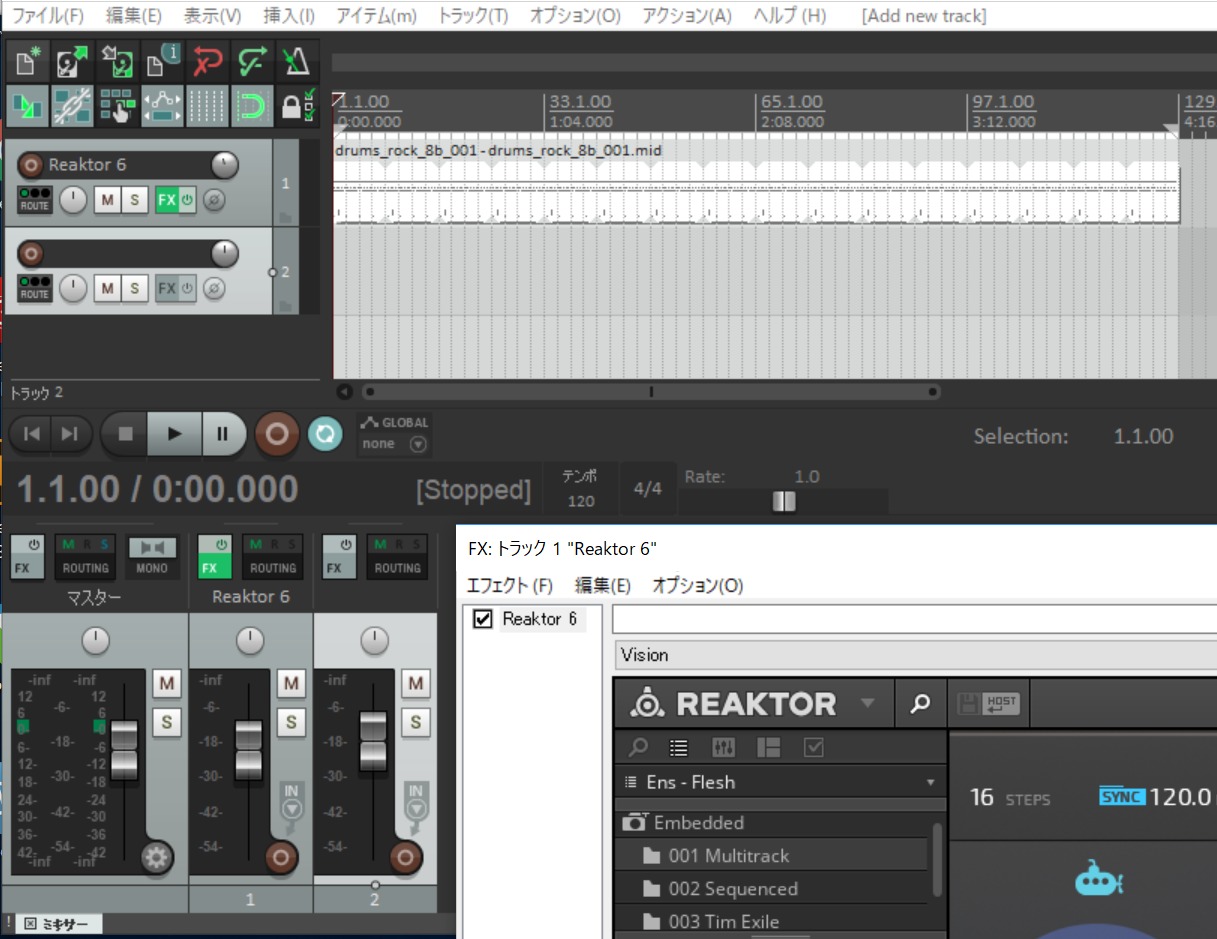This screenshot has height=939, width=1217.
Task: Click the Stop transport button
Action: coord(125,434)
